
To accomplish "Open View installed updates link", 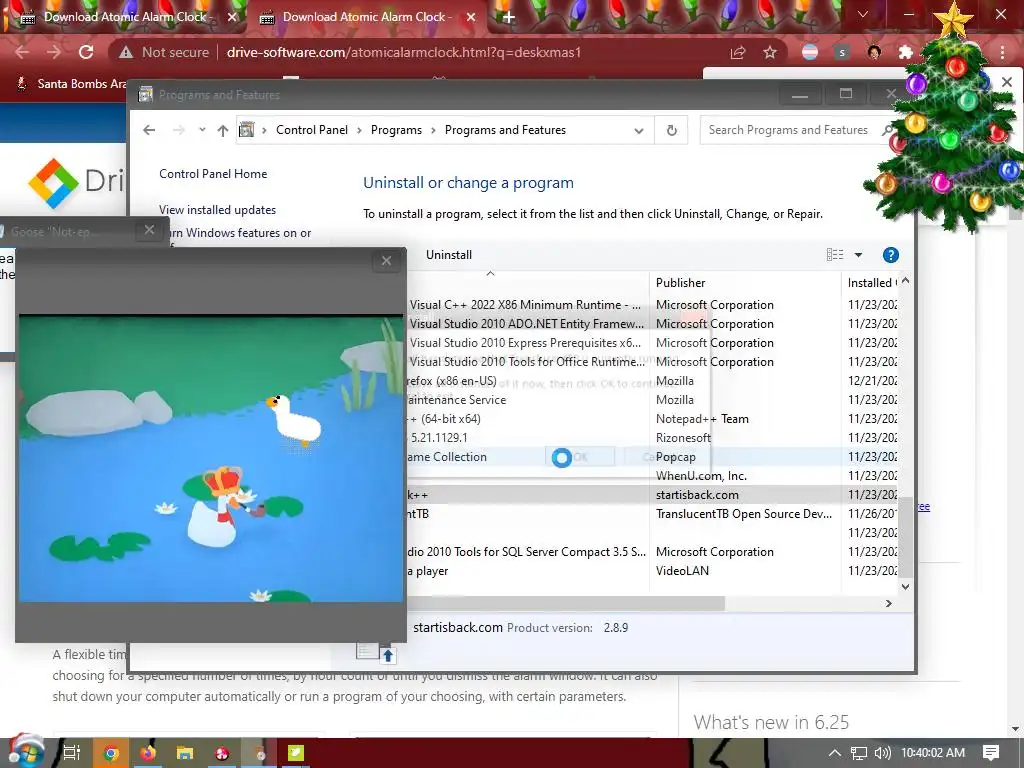I will pos(217,210).
